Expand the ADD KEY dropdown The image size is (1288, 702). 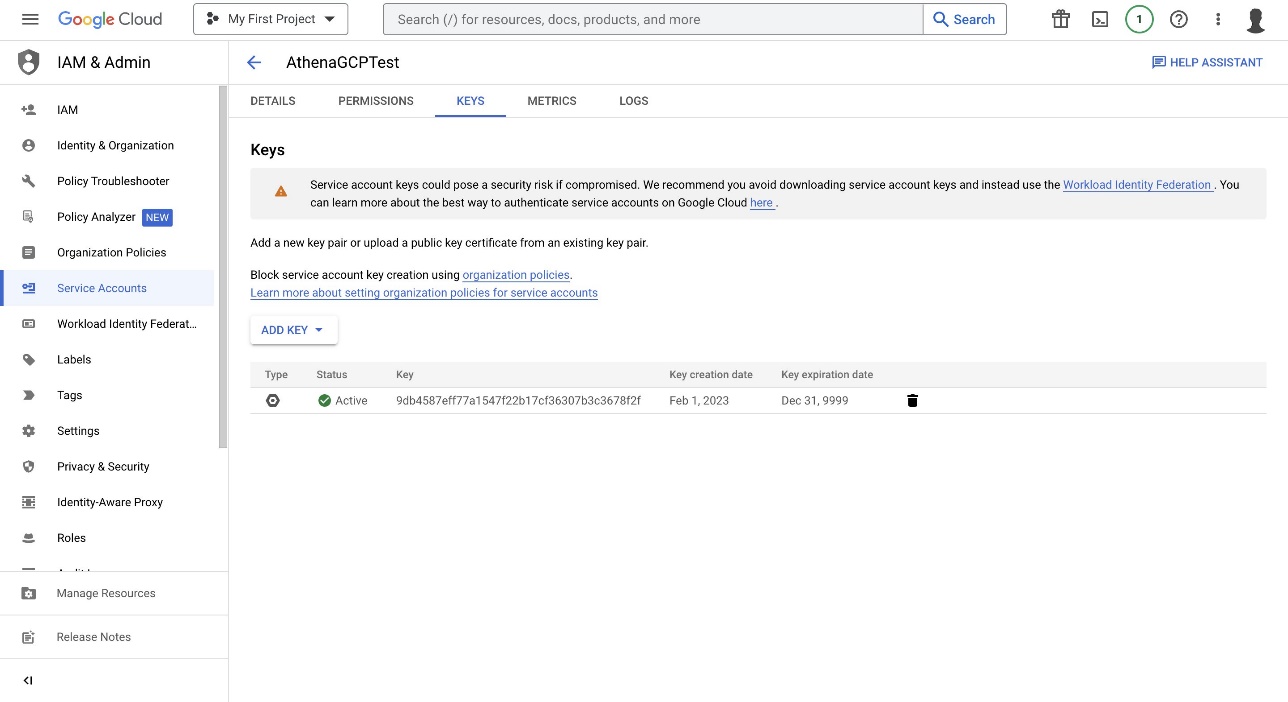(x=293, y=330)
